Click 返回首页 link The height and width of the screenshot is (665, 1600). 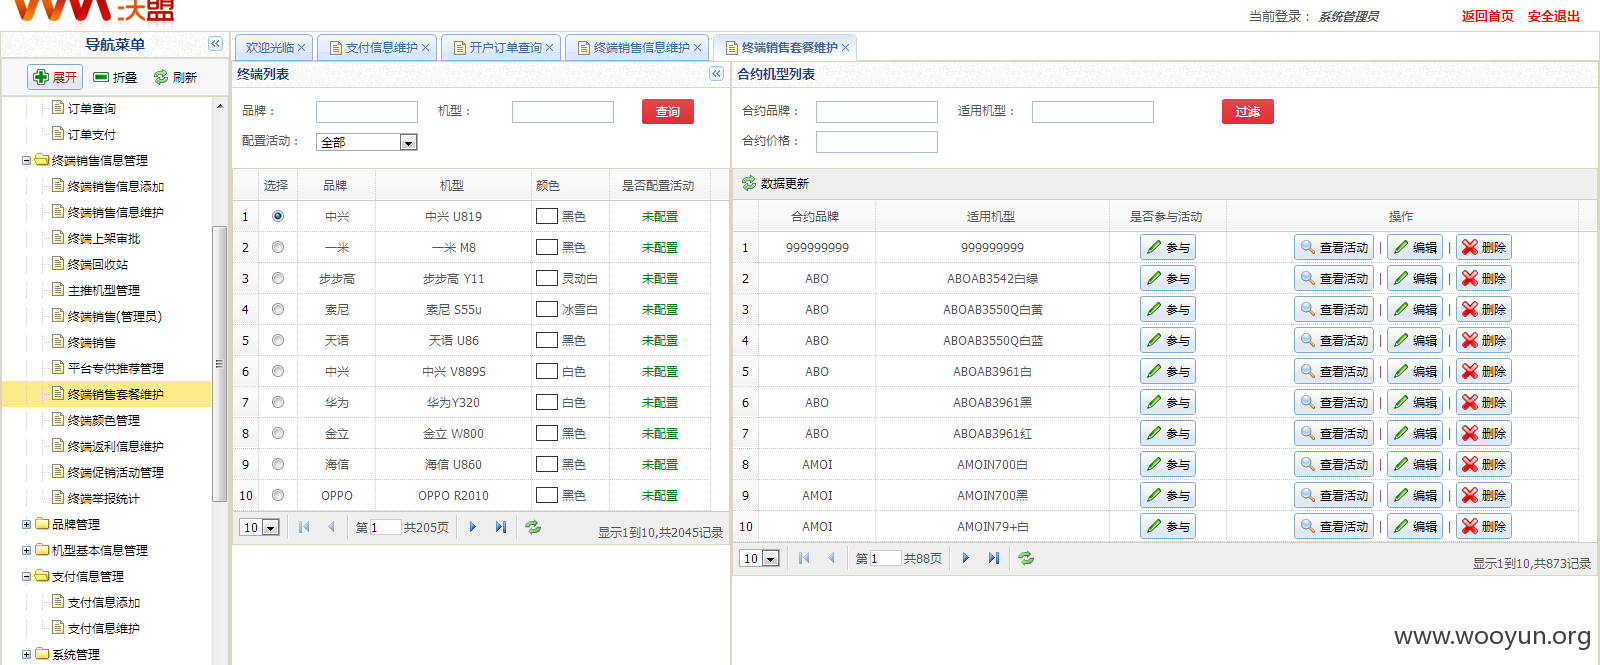(1488, 16)
